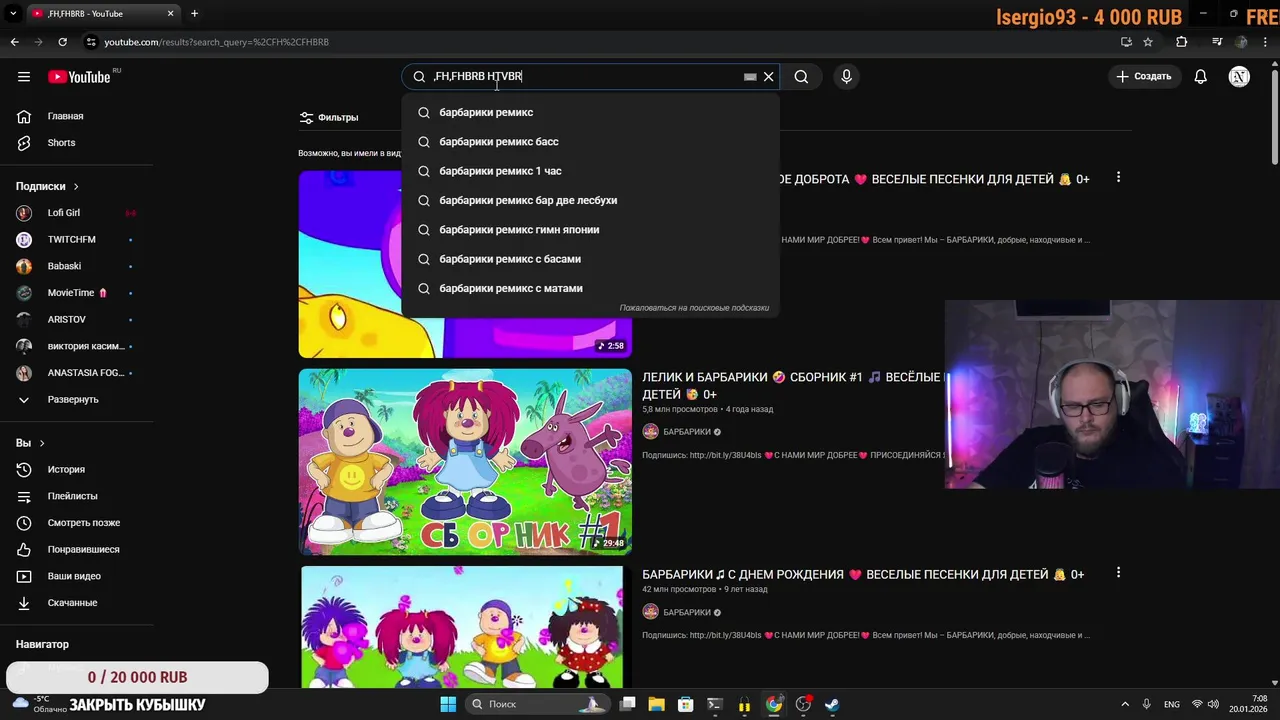Screen dimensions: 1280x720
Task: Expand Подписки section
Action: coord(47,186)
